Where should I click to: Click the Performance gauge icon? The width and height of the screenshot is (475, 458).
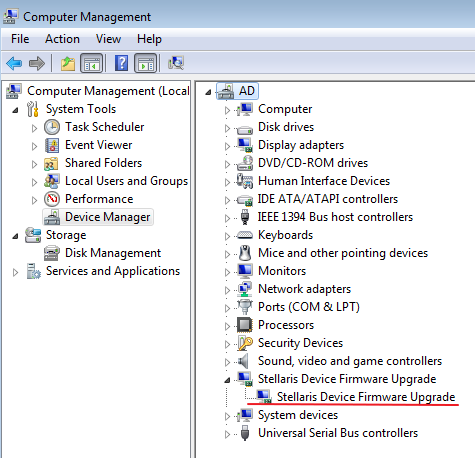tap(52, 199)
